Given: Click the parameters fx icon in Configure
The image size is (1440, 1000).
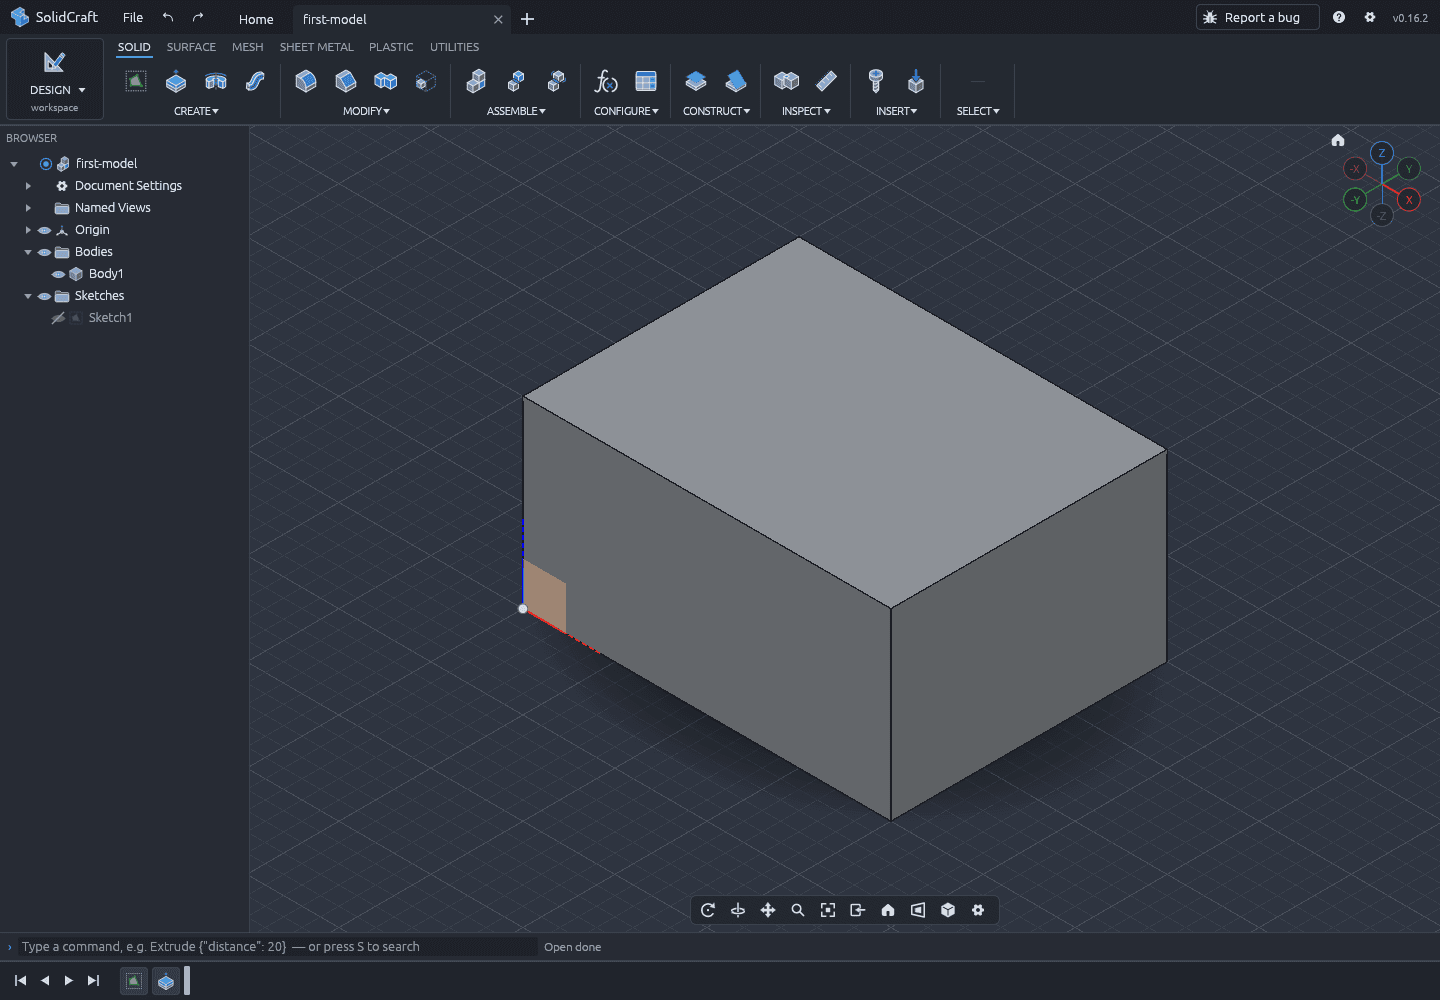Looking at the screenshot, I should coord(606,81).
